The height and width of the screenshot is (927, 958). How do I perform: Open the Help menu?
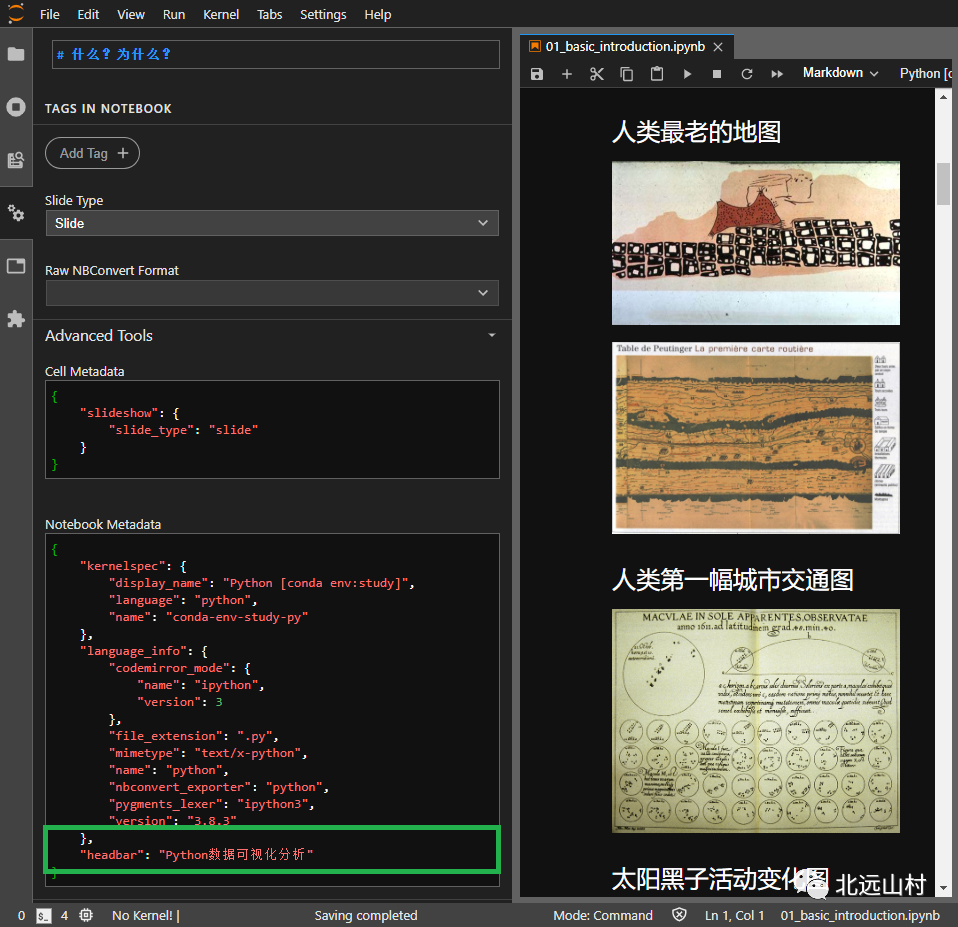(378, 14)
